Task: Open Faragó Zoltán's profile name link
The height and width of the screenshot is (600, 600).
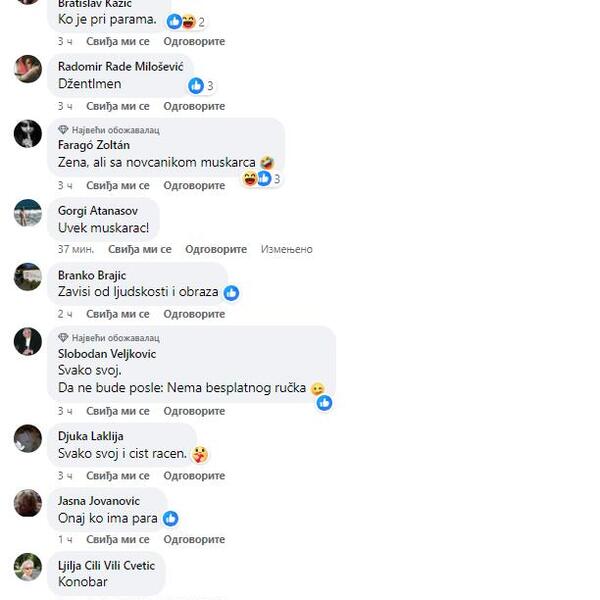Action: tap(94, 145)
